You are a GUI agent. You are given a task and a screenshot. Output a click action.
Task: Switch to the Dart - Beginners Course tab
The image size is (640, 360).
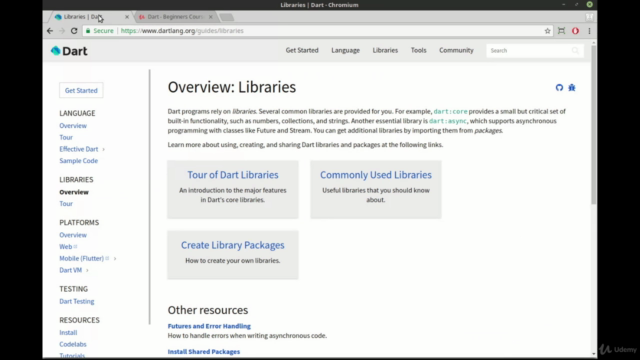(x=174, y=17)
